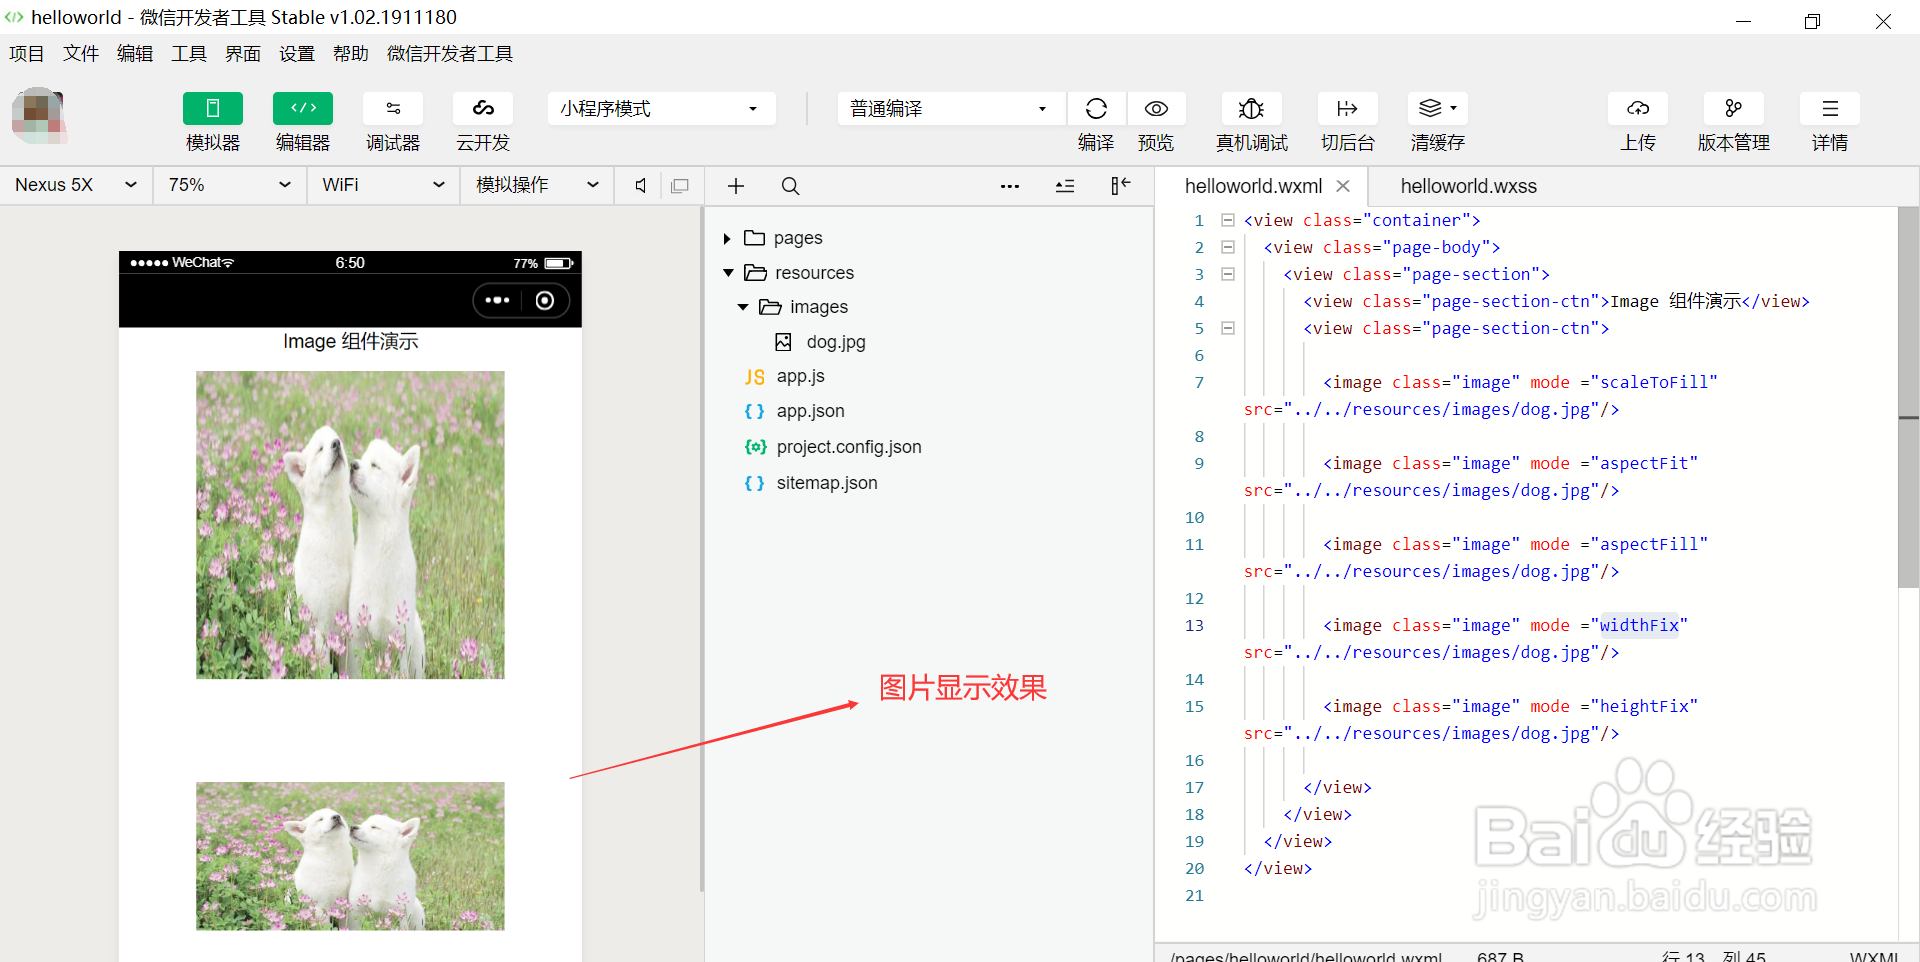The width and height of the screenshot is (1920, 962).
Task: Click the upload cloud icon
Action: pyautogui.click(x=1637, y=108)
